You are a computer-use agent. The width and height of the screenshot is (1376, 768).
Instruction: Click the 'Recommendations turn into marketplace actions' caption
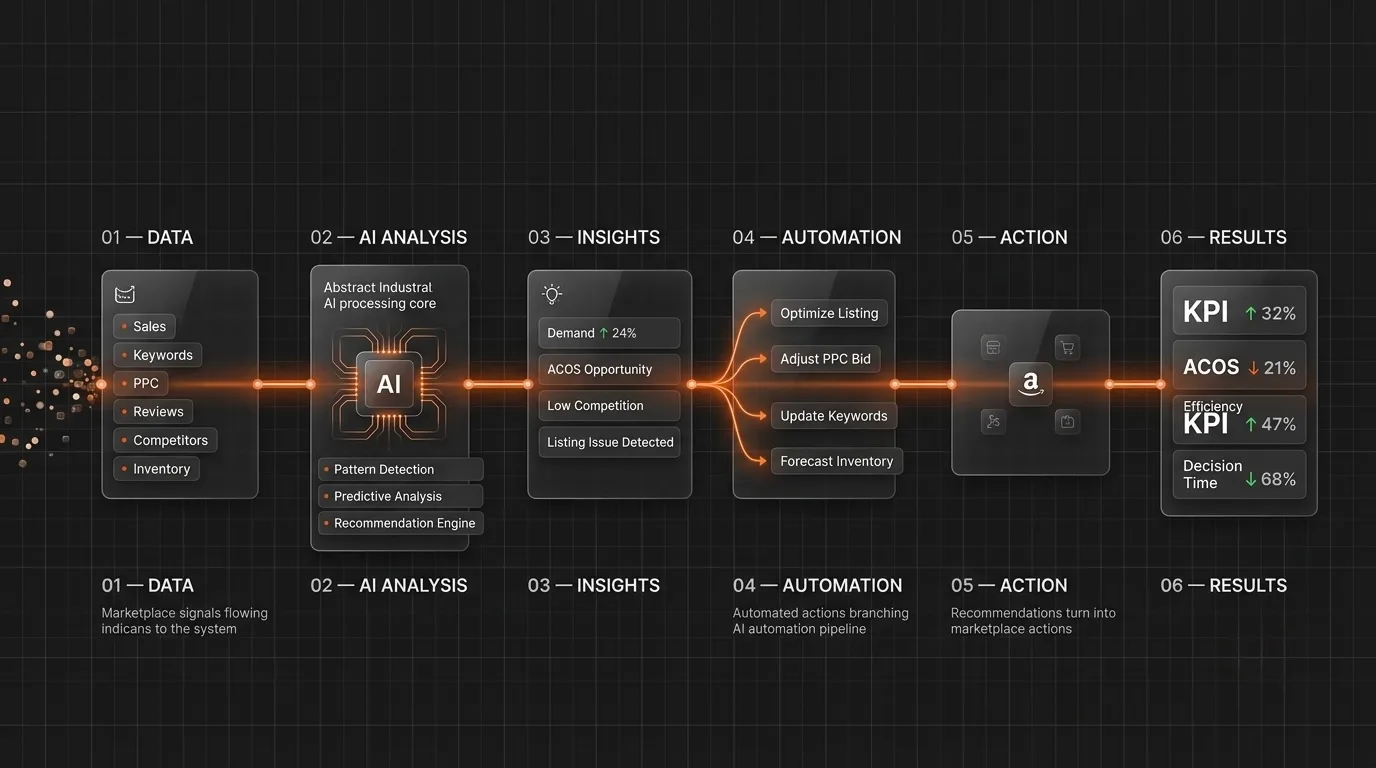[1033, 621]
